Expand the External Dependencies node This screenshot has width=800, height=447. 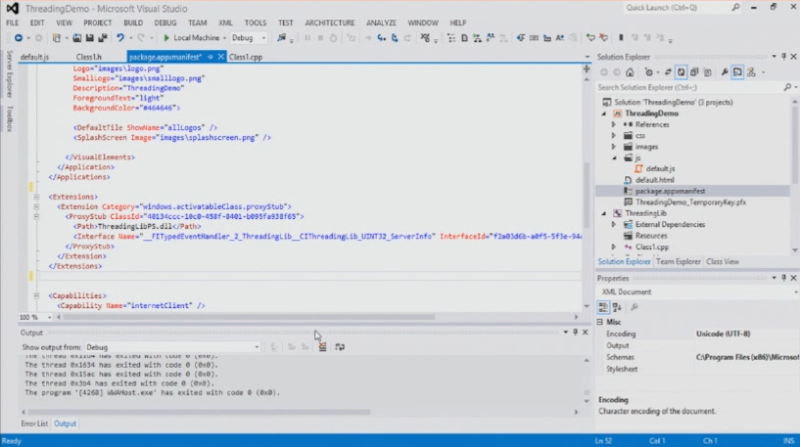click(x=614, y=225)
